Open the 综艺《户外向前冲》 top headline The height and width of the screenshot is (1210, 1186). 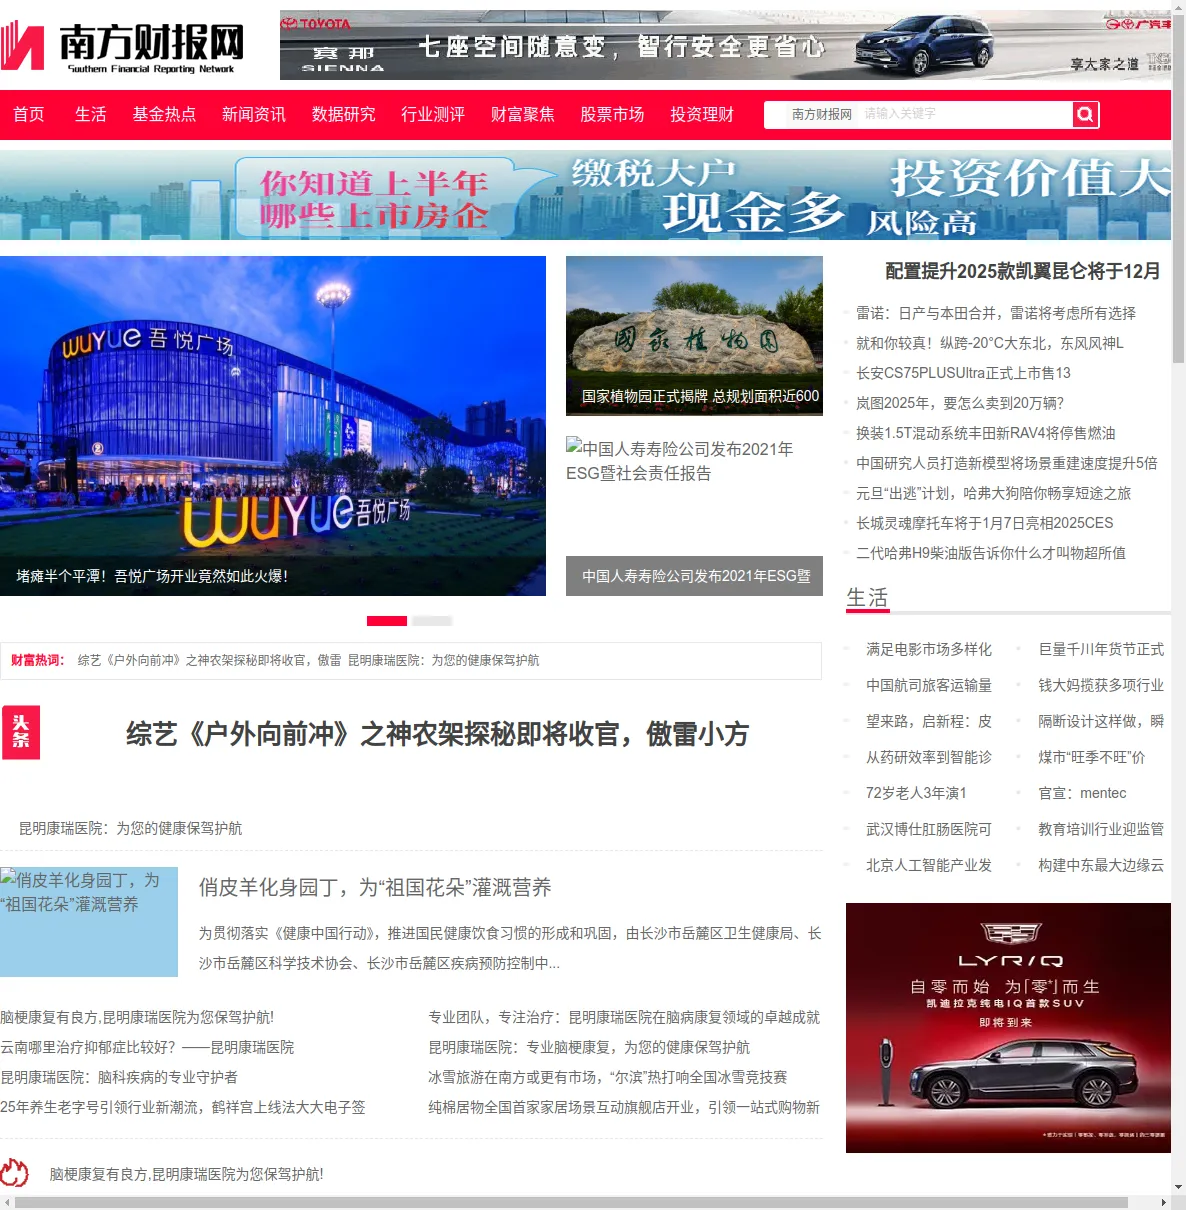tap(437, 734)
